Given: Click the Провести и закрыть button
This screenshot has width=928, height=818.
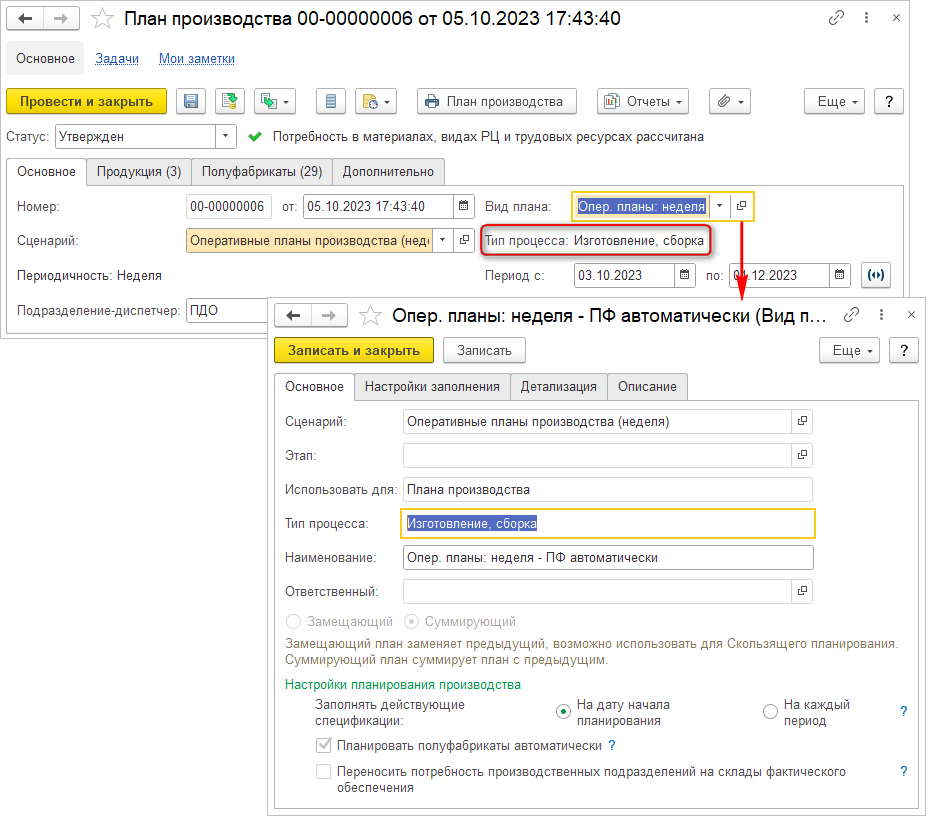Looking at the screenshot, I should pyautogui.click(x=86, y=101).
